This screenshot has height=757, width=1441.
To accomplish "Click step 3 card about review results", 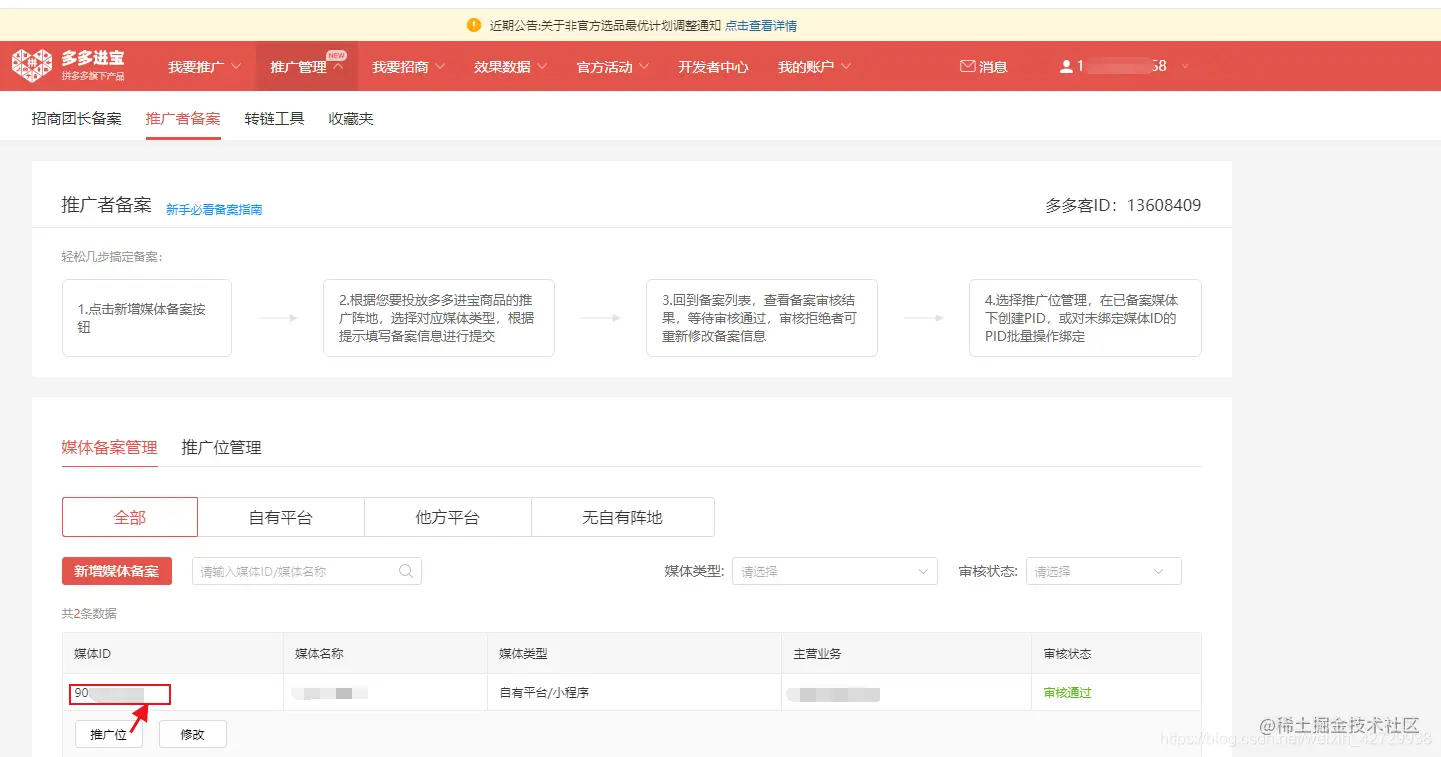I will [762, 318].
